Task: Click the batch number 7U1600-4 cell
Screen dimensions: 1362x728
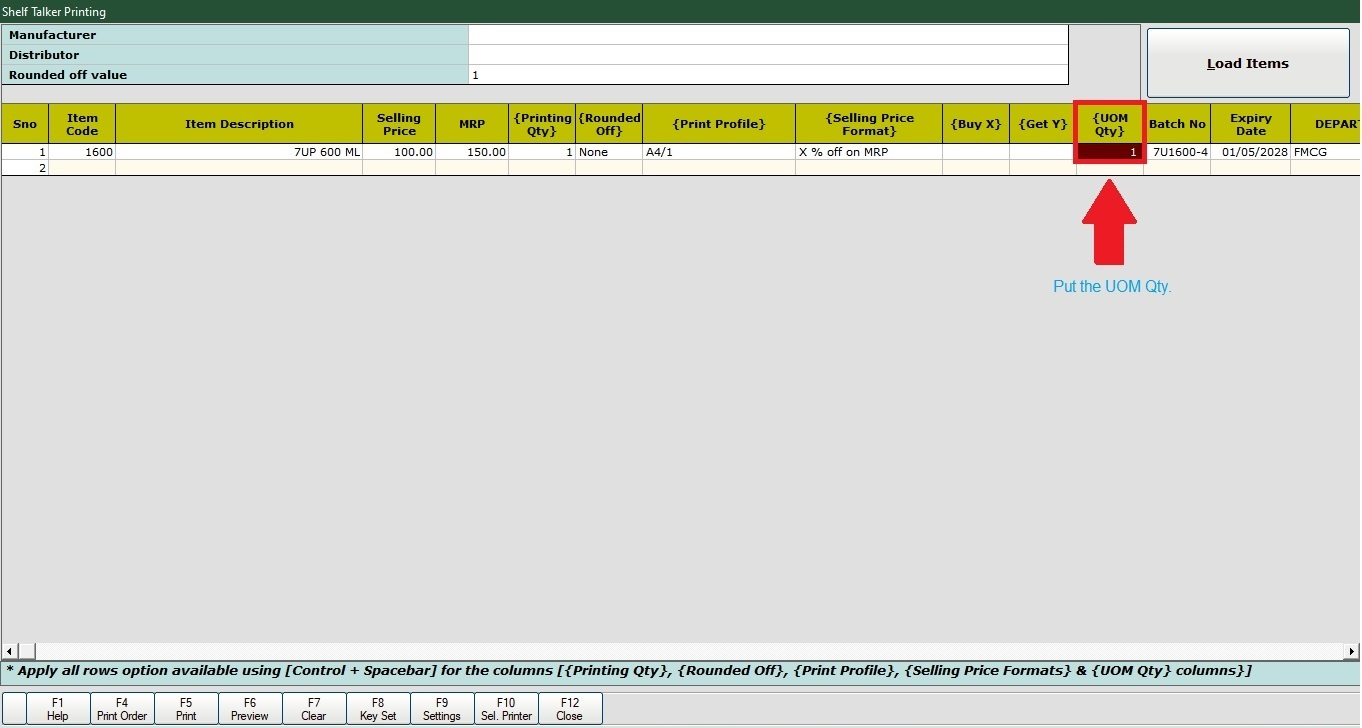Action: 1177,152
